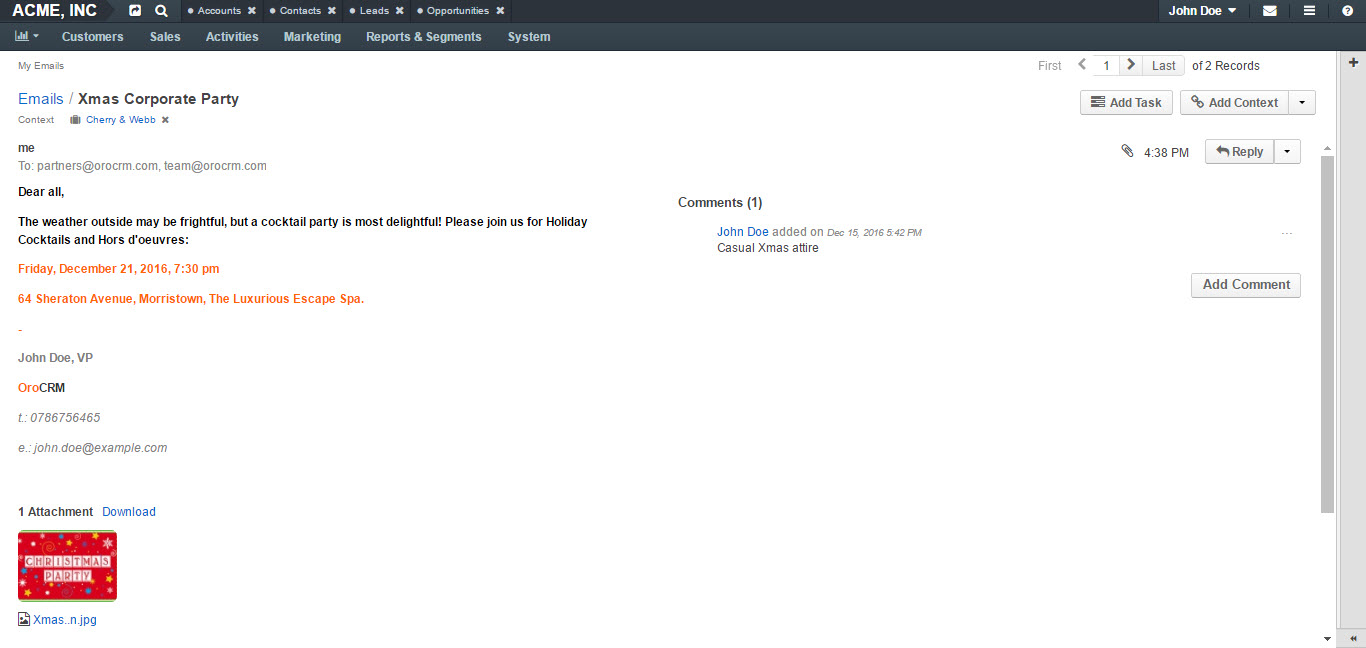Close the Accounts pinned tab
The height and width of the screenshot is (648, 1366).
(252, 11)
